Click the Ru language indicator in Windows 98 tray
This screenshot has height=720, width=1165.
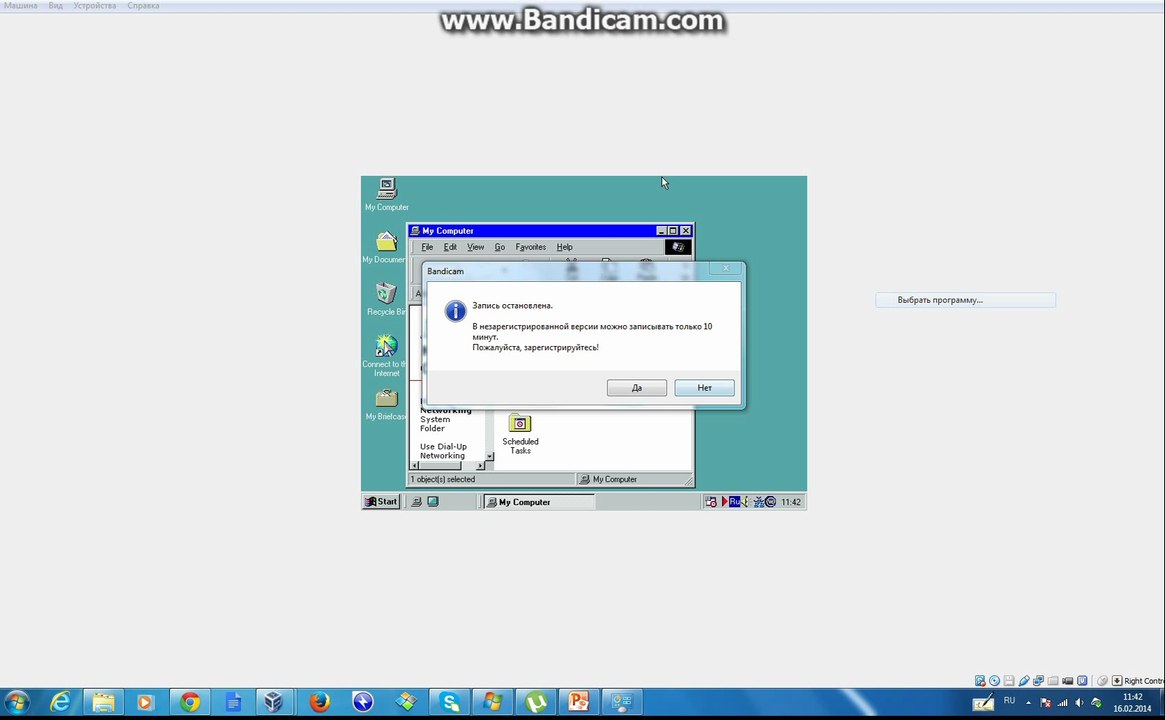(x=735, y=502)
